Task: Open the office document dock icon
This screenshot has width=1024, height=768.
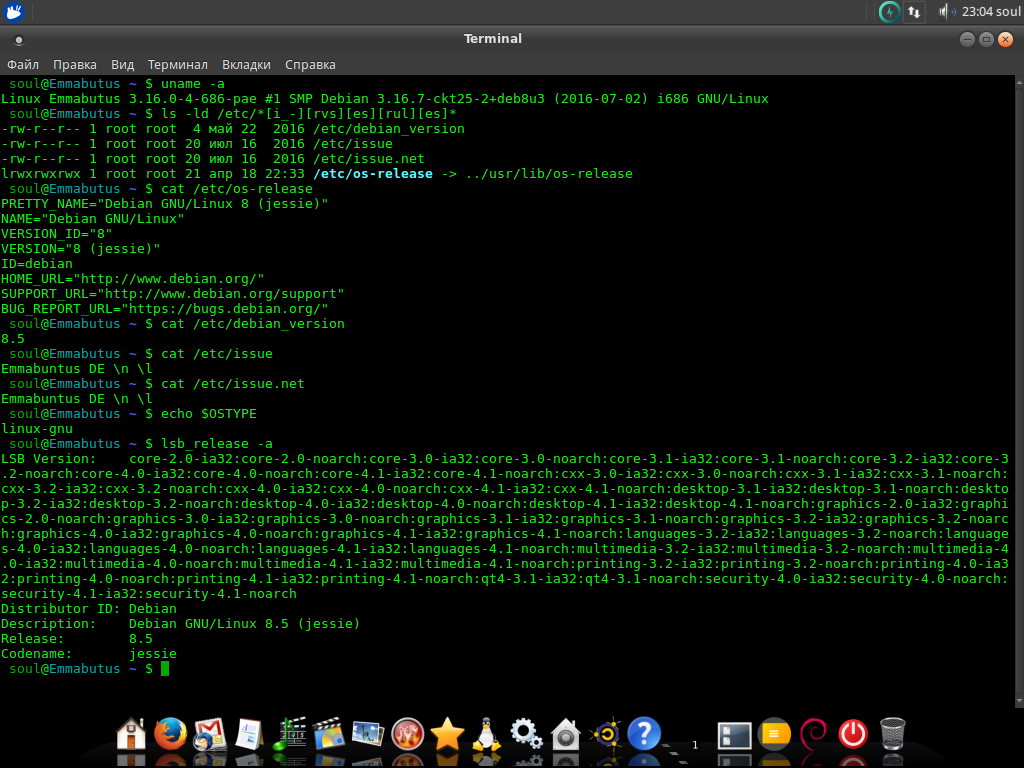Action: click(249, 734)
